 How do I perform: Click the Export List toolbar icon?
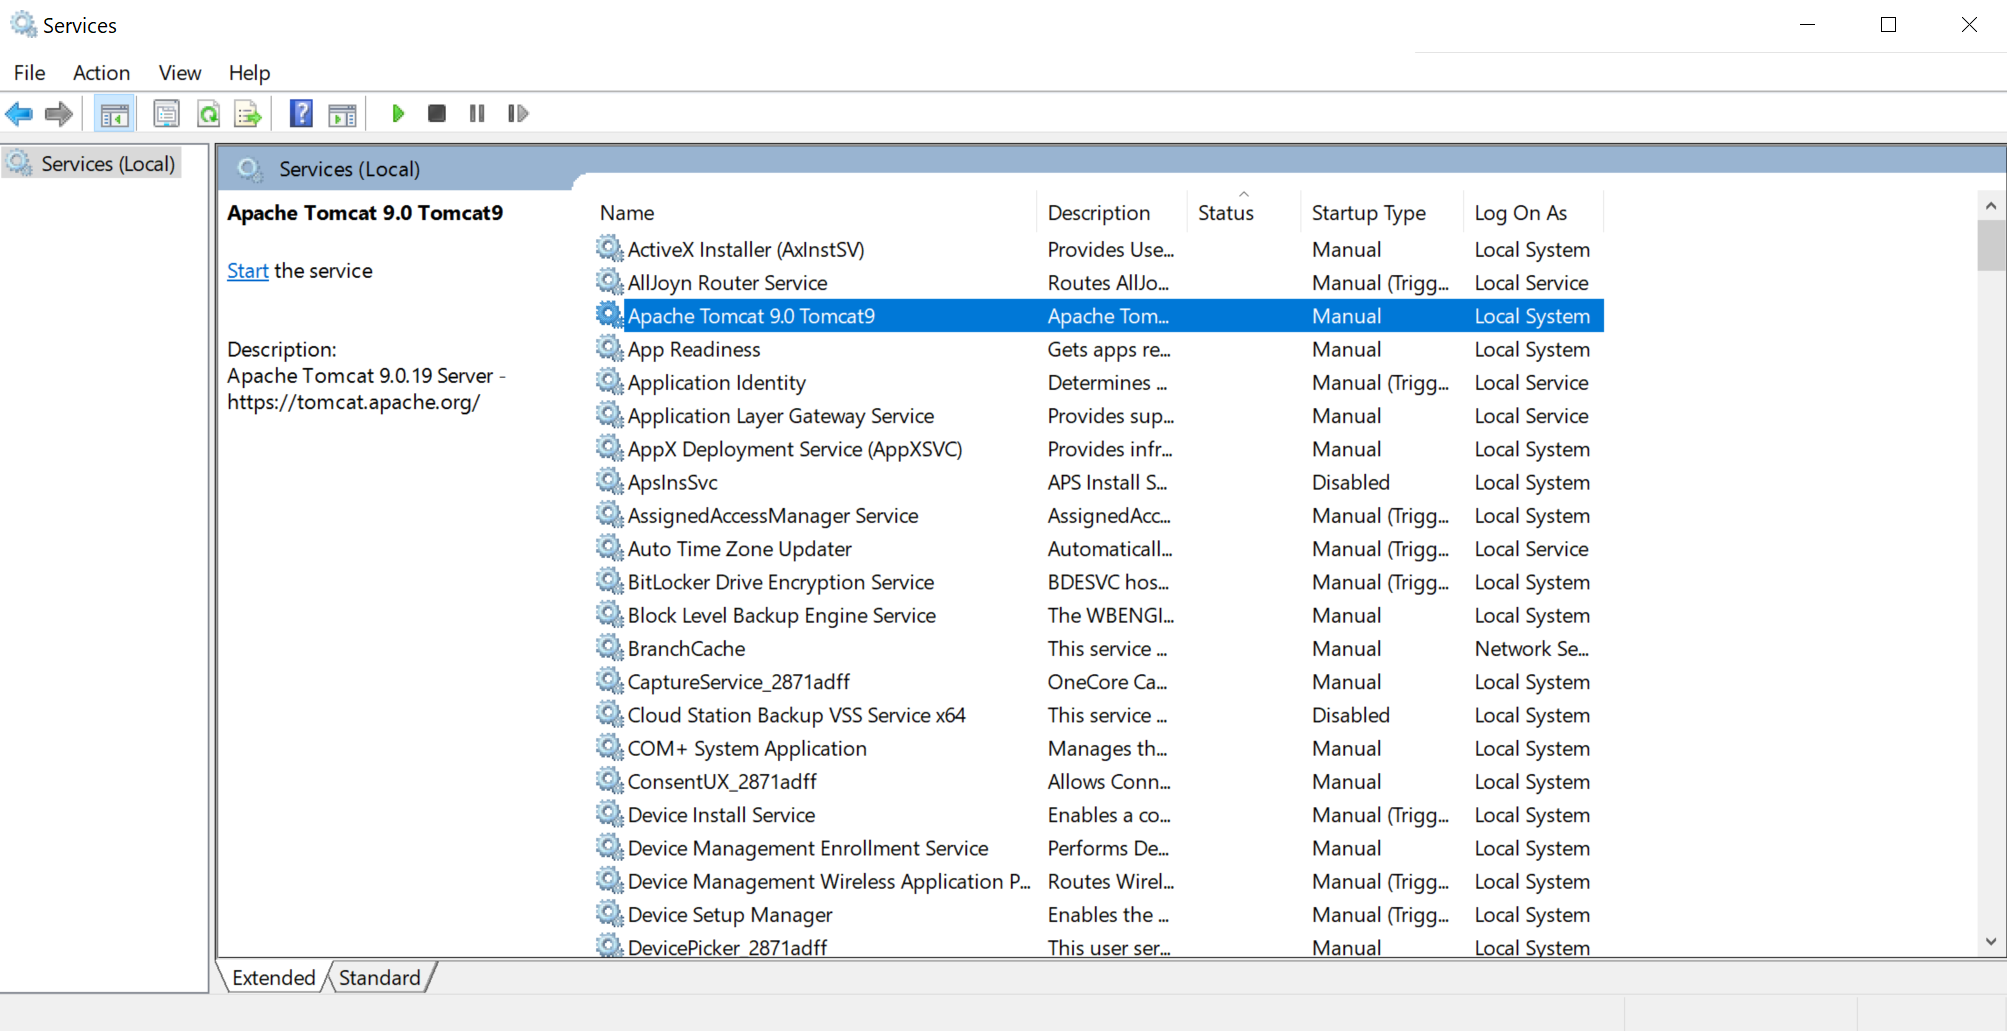247,114
